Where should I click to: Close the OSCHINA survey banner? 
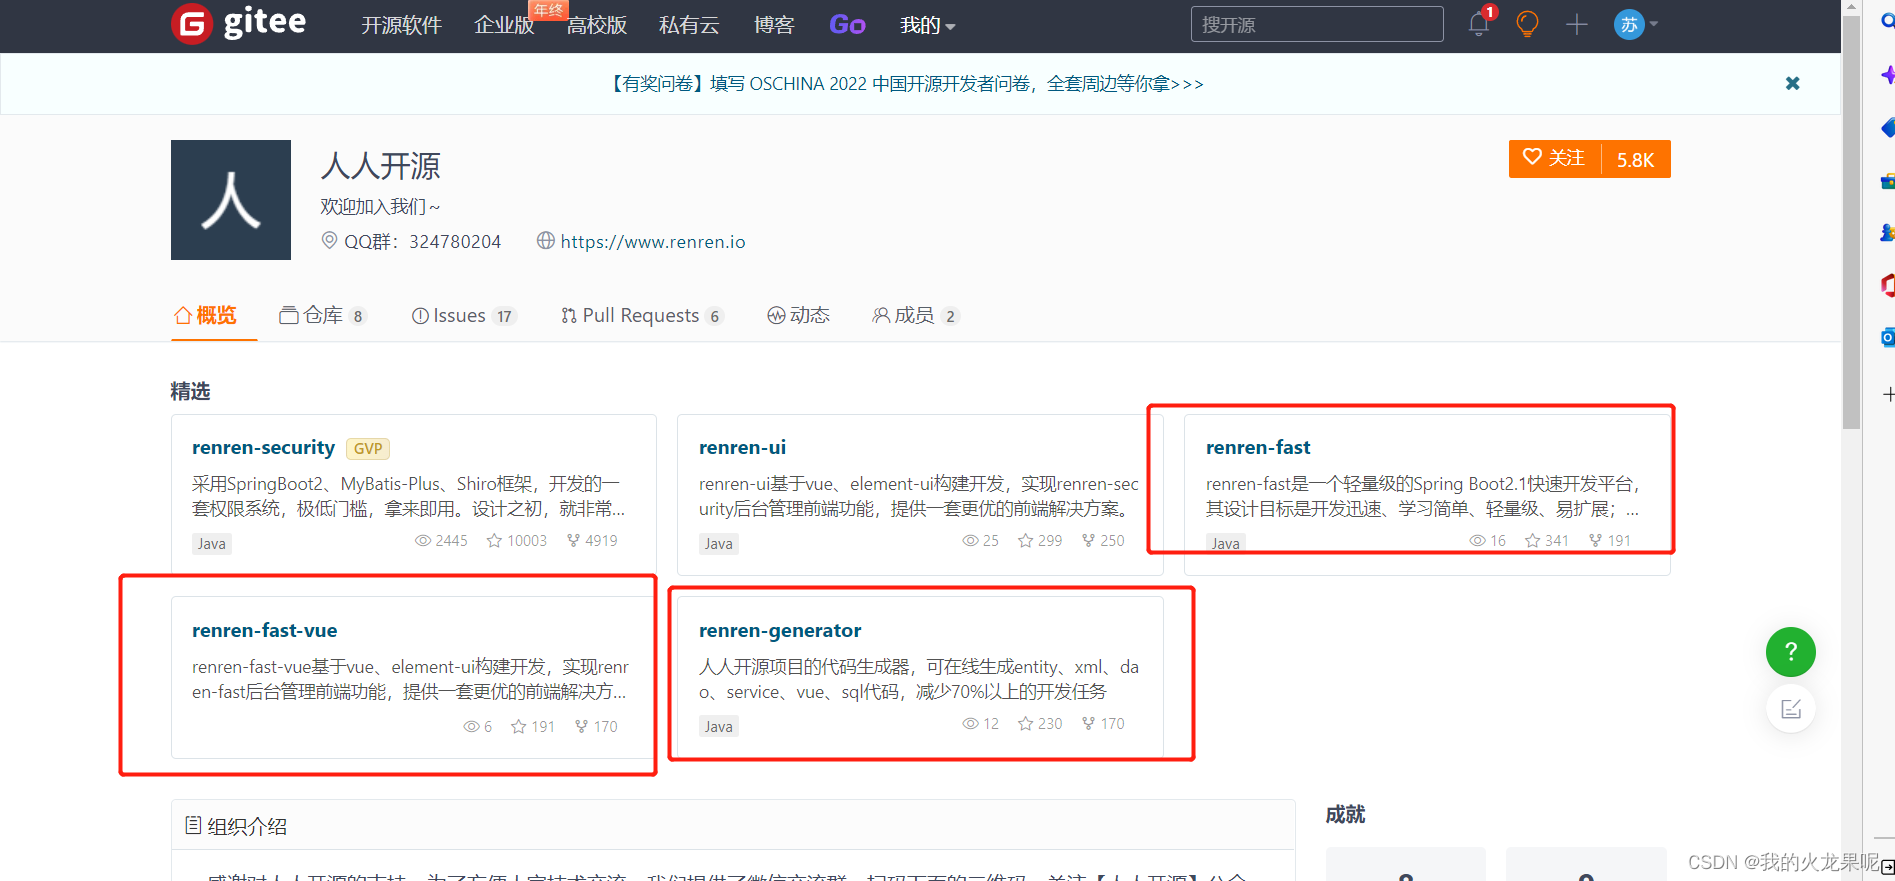tap(1793, 83)
